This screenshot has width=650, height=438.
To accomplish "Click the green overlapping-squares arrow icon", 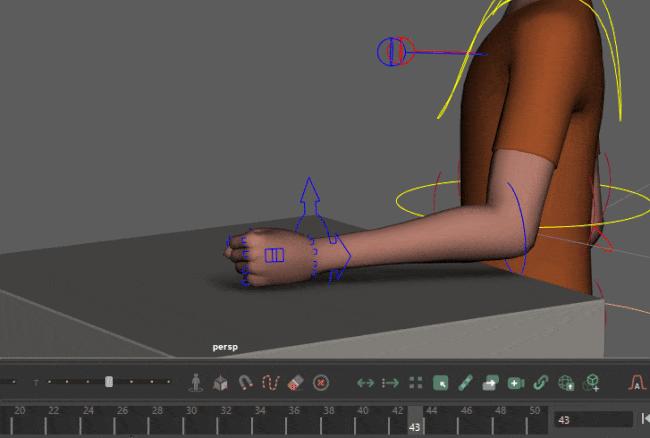I will 490,382.
